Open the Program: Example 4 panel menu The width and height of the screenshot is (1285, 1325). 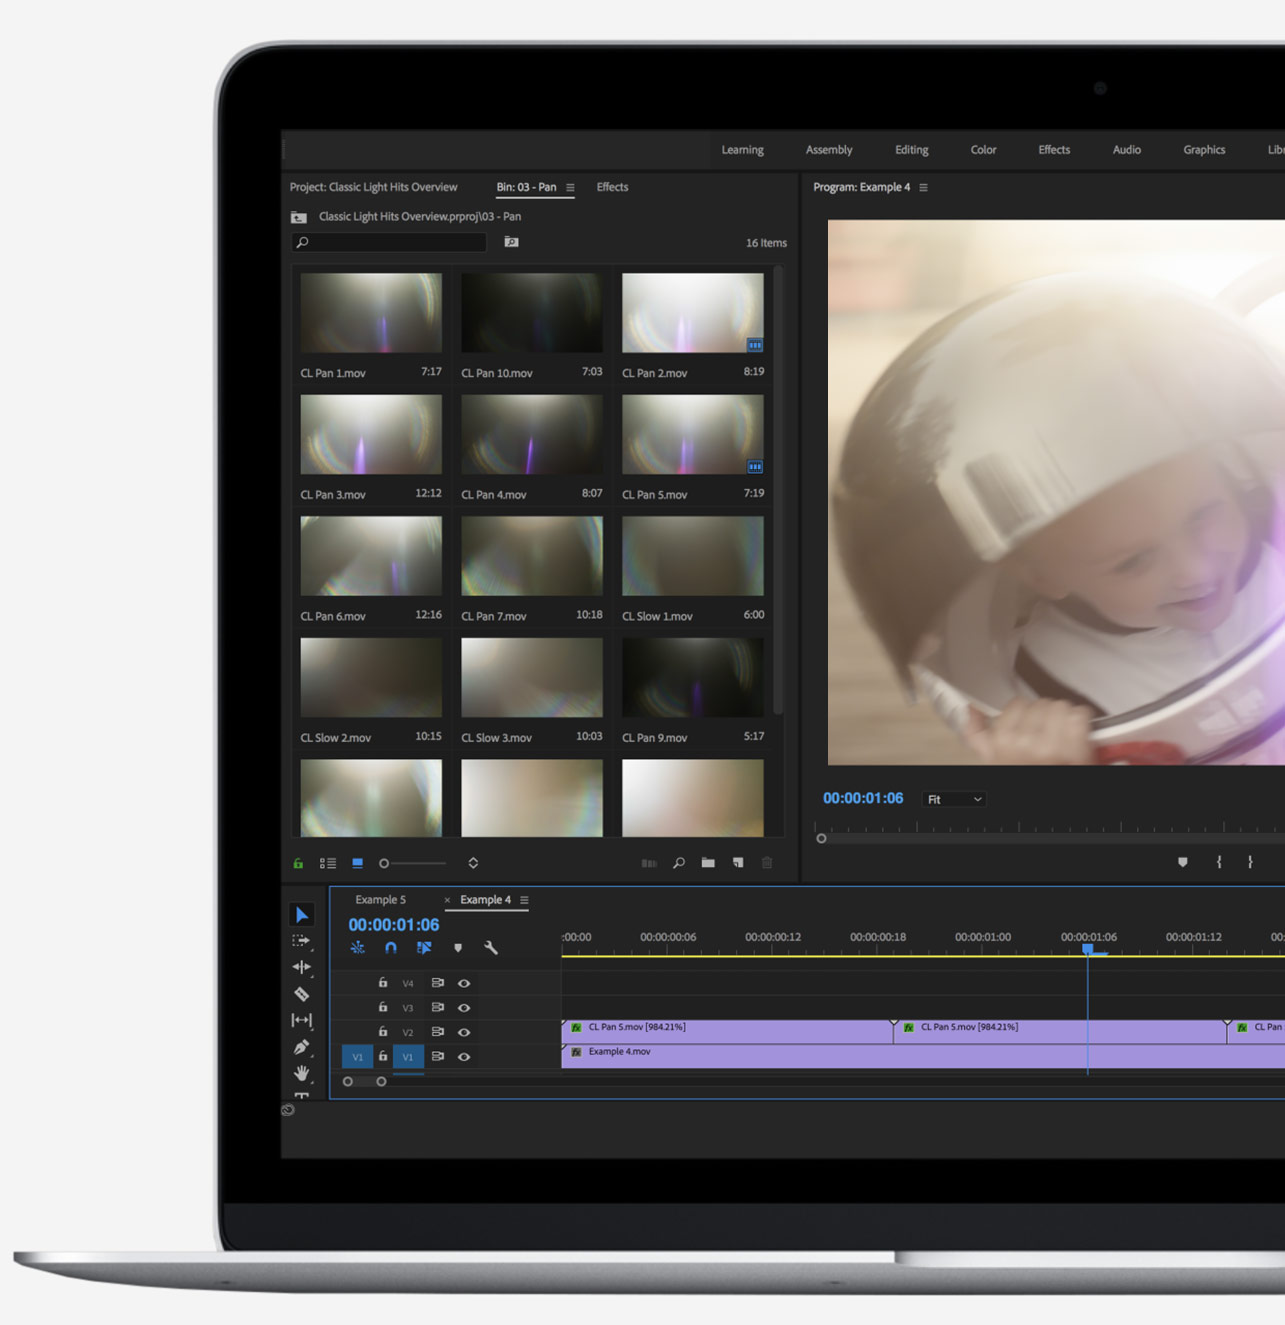click(923, 188)
